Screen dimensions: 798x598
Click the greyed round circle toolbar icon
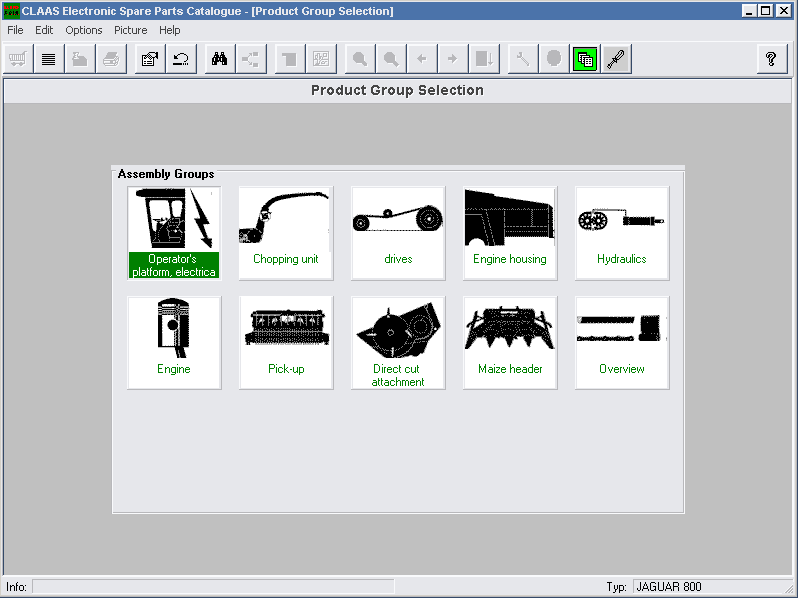[554, 59]
